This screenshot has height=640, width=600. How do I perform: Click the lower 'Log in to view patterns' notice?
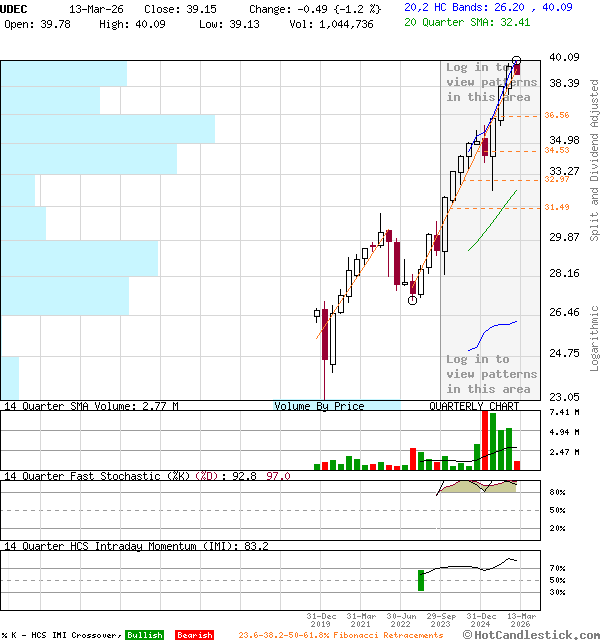click(490, 374)
